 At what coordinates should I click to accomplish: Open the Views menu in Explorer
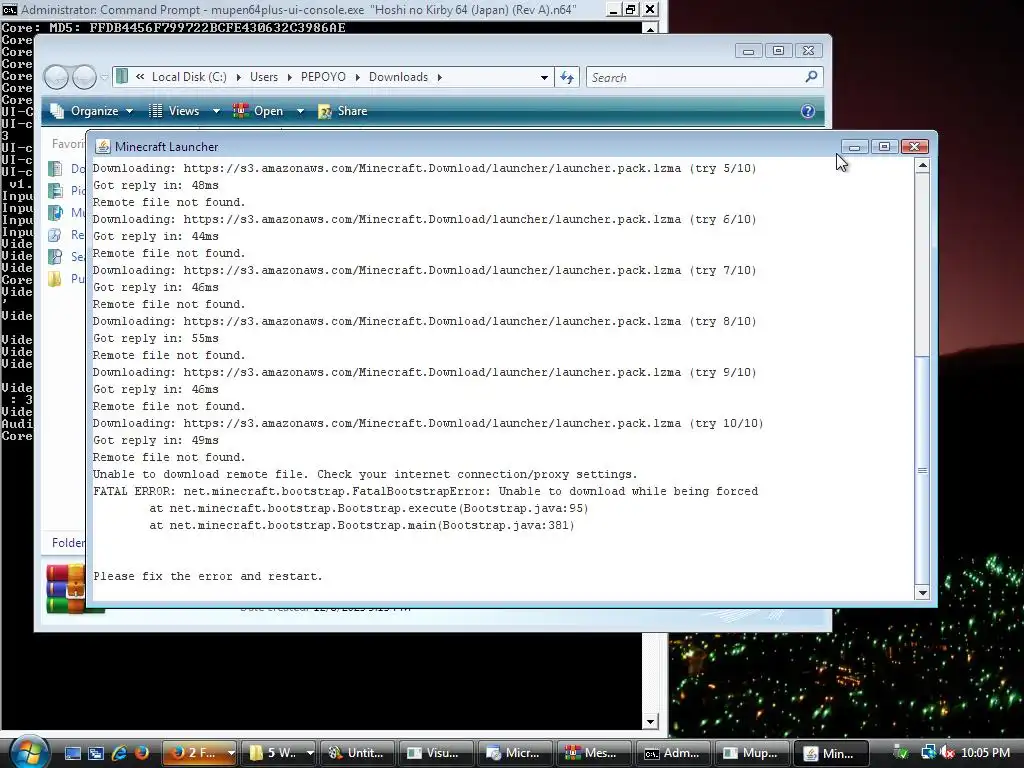(x=174, y=111)
